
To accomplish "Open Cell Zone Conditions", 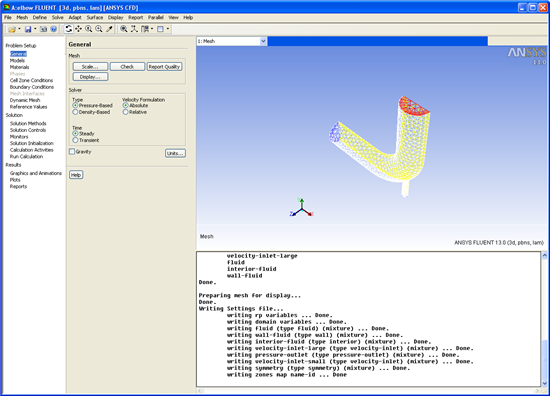I will (31, 80).
